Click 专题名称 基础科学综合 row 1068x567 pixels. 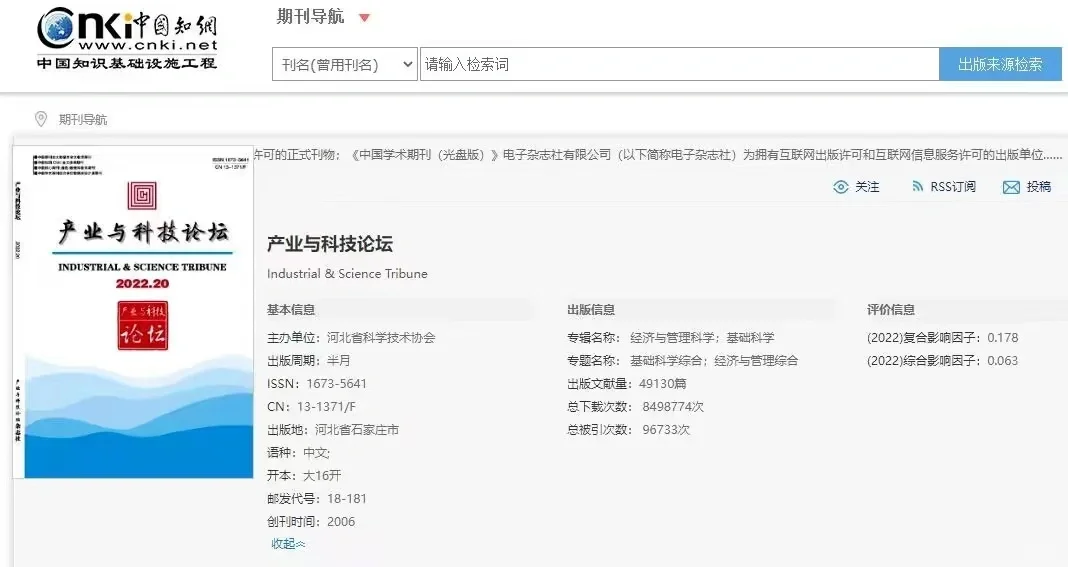click(x=682, y=361)
